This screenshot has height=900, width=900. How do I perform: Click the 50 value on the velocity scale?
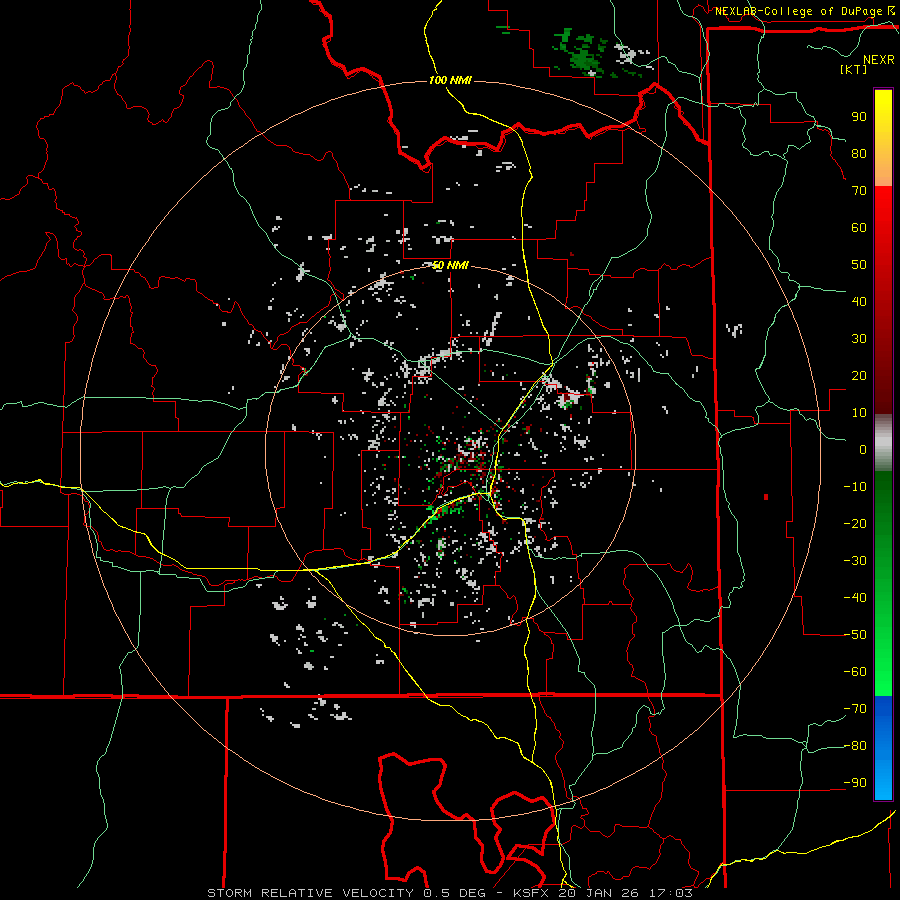tap(859, 265)
